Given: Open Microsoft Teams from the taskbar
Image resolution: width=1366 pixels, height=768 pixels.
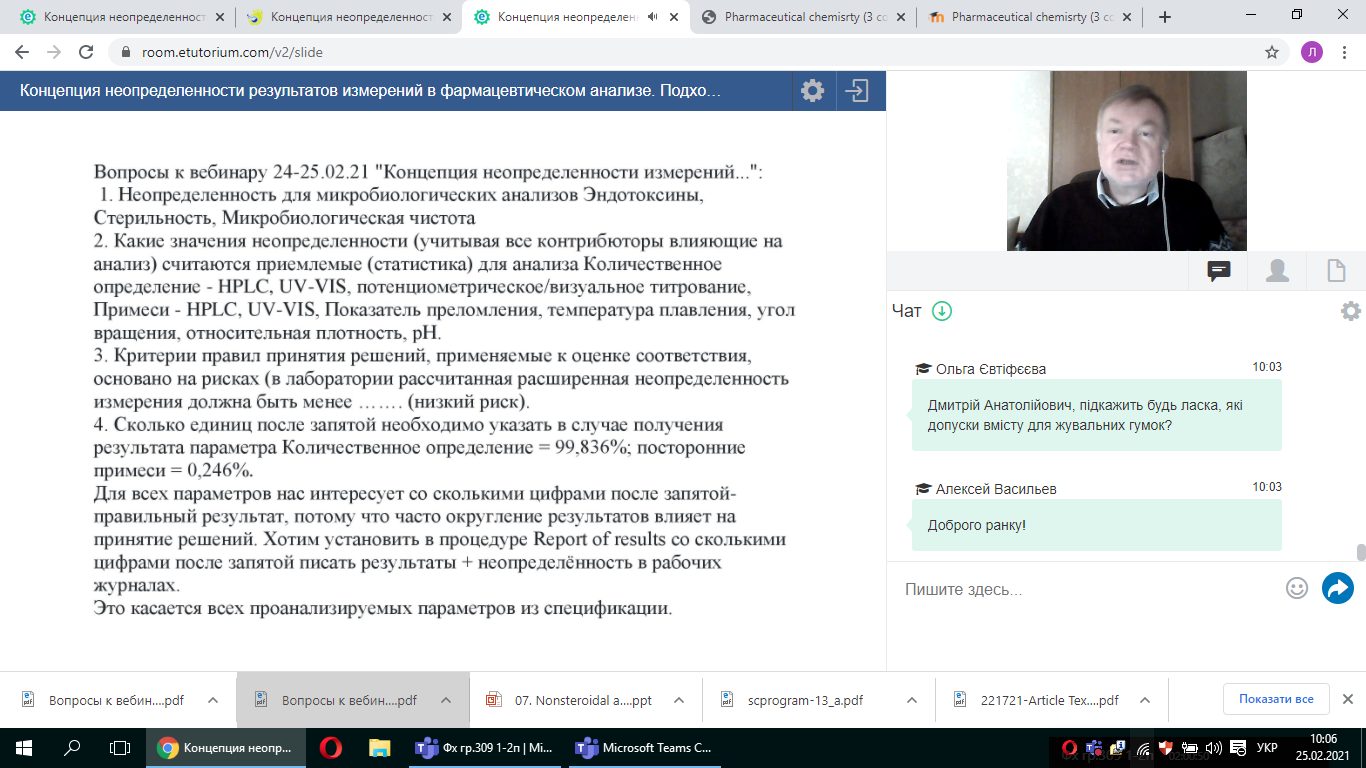Looking at the screenshot, I should click(645, 747).
